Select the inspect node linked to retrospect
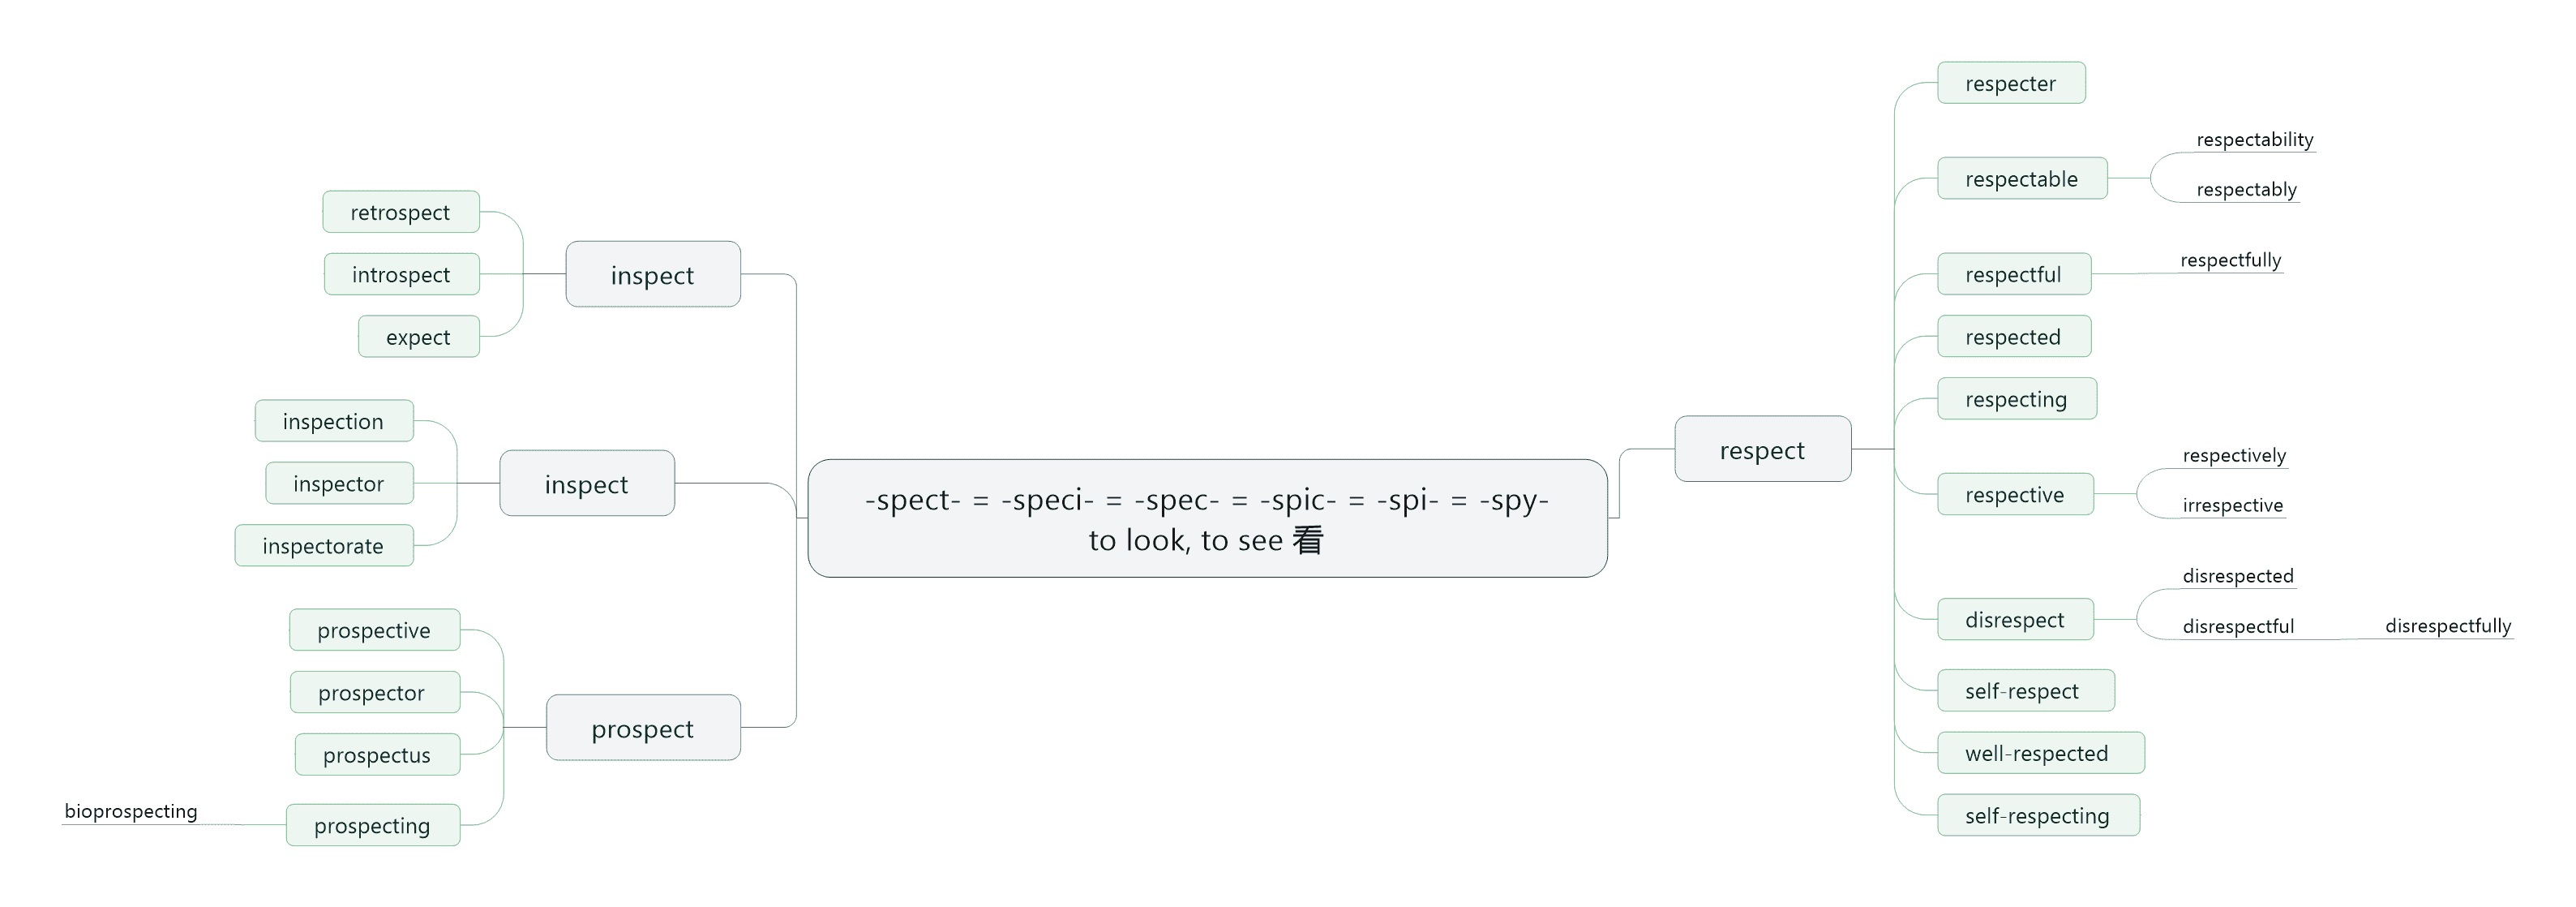Image resolution: width=2576 pixels, height=907 pixels. point(653,274)
